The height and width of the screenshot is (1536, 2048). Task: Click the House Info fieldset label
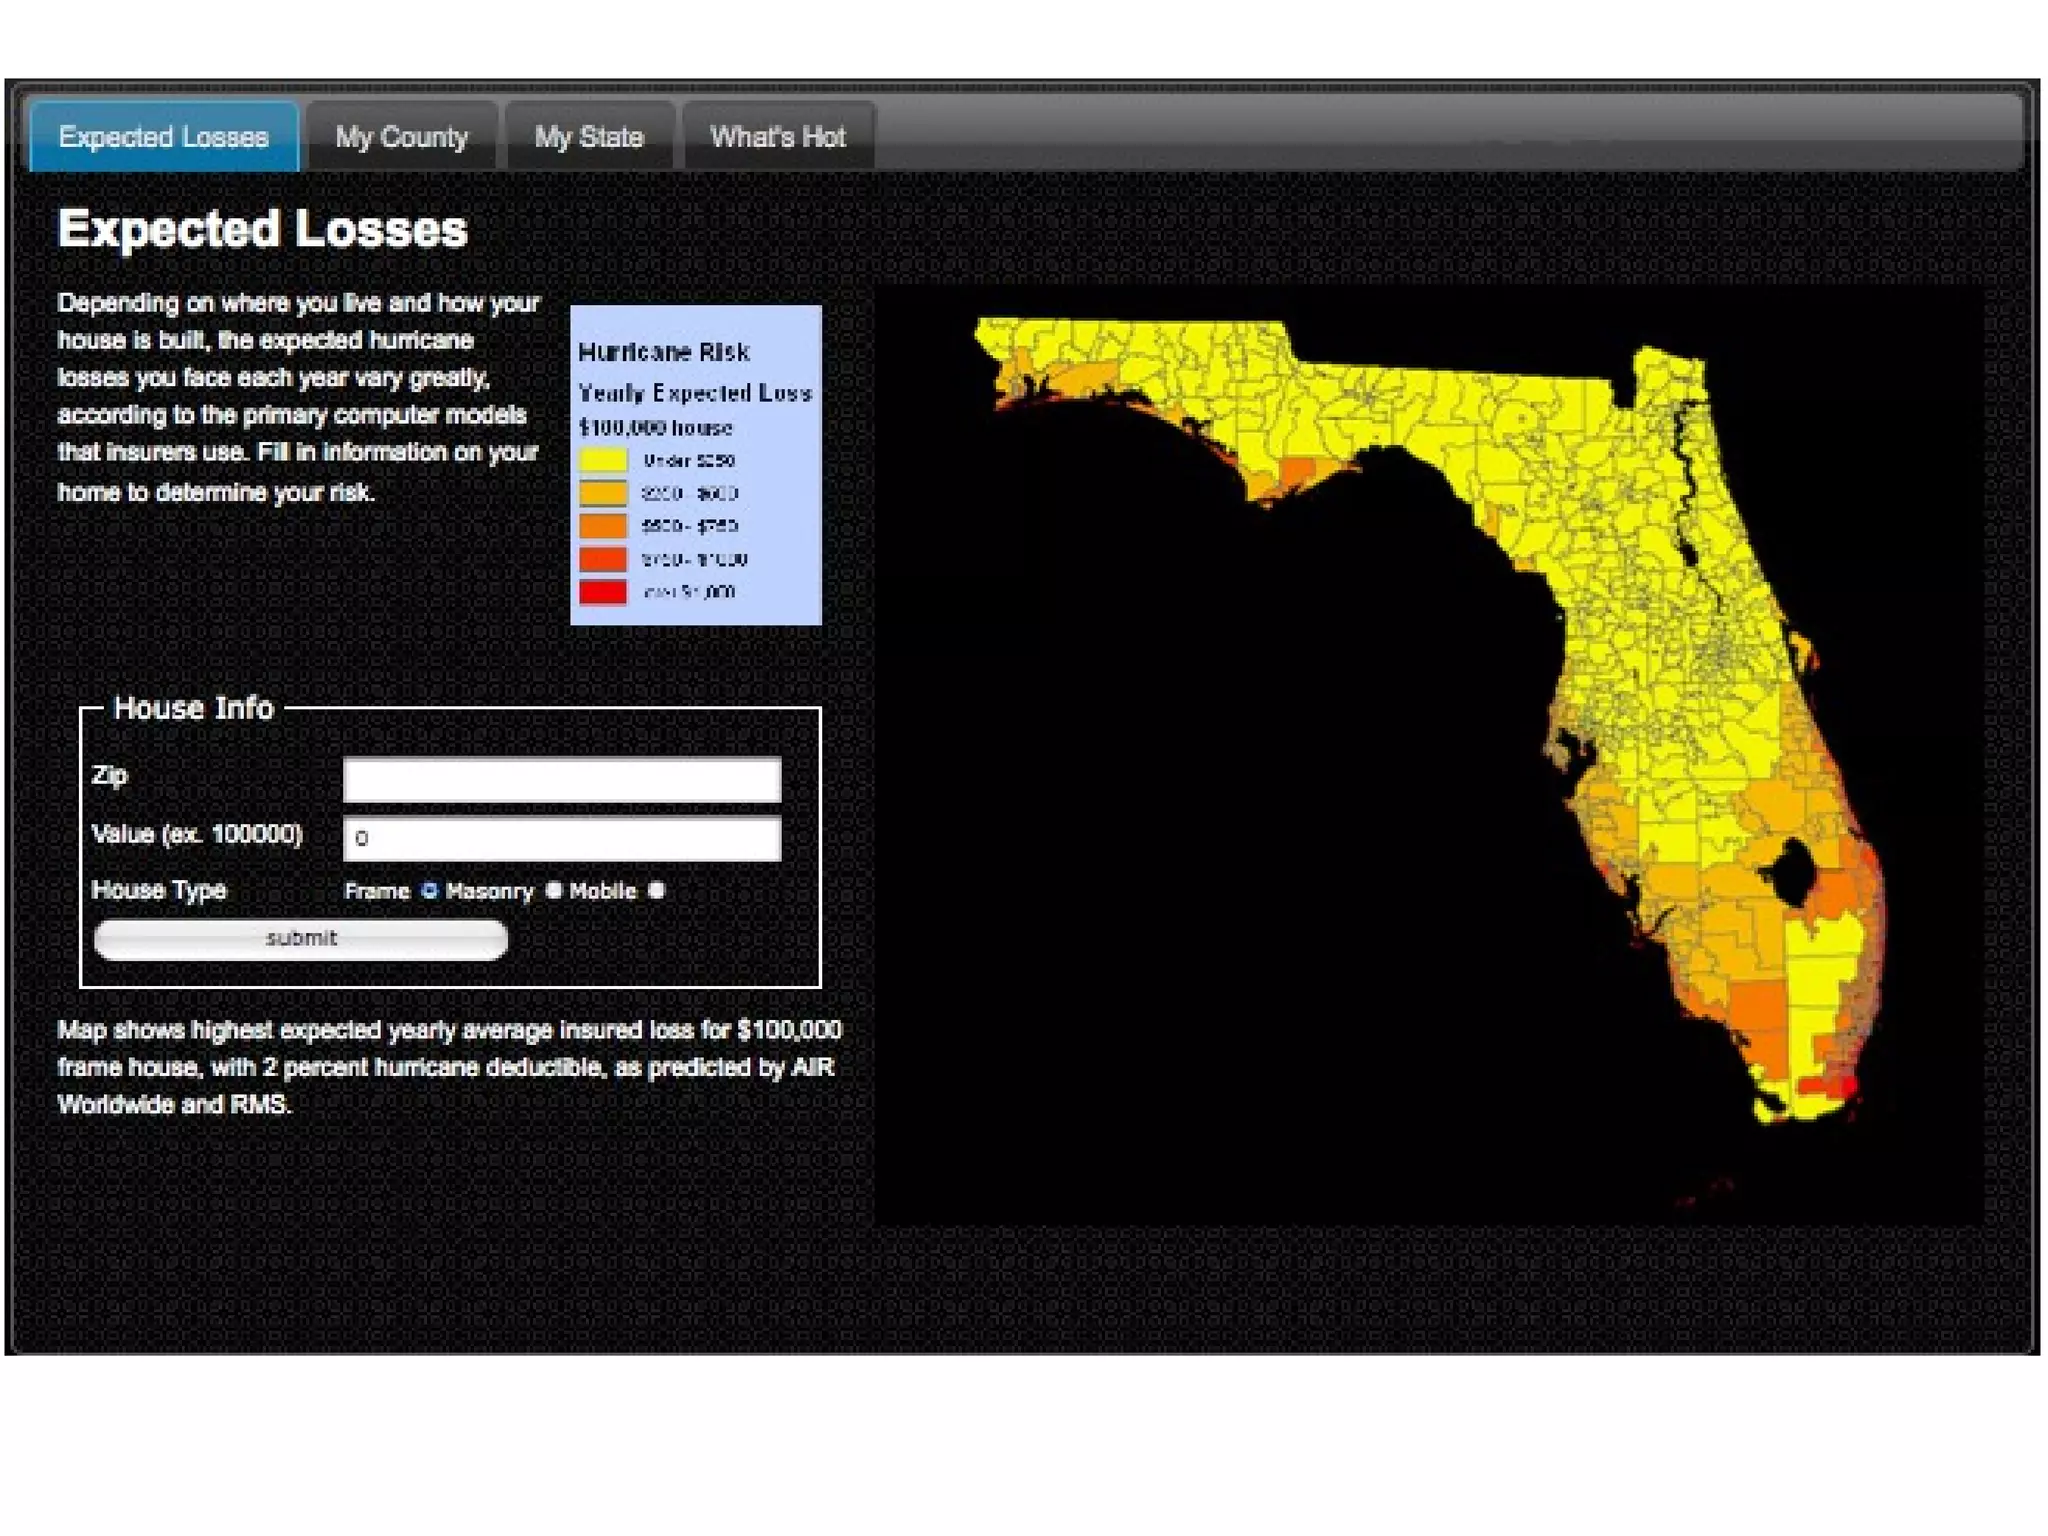click(x=193, y=708)
